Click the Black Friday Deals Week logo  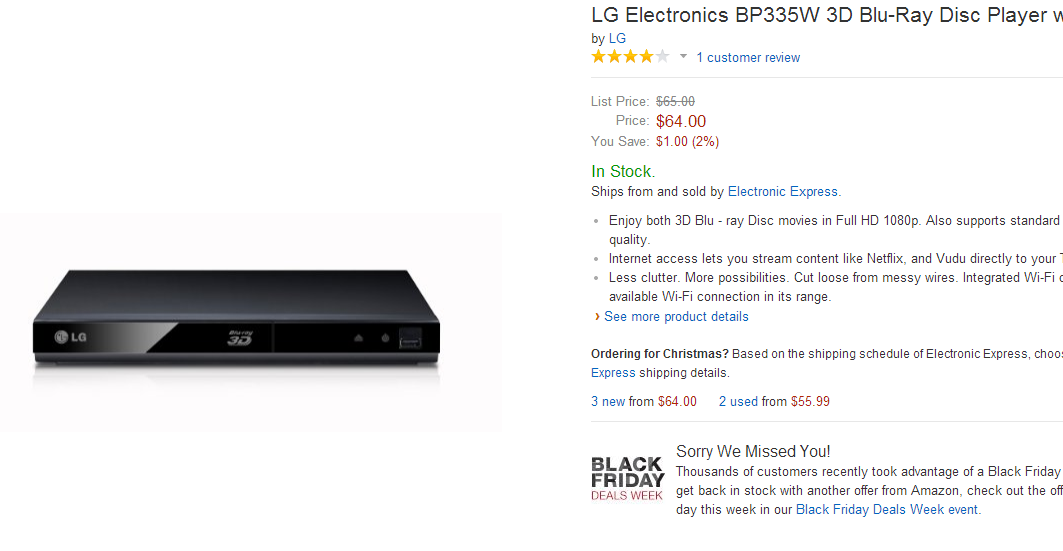[627, 477]
